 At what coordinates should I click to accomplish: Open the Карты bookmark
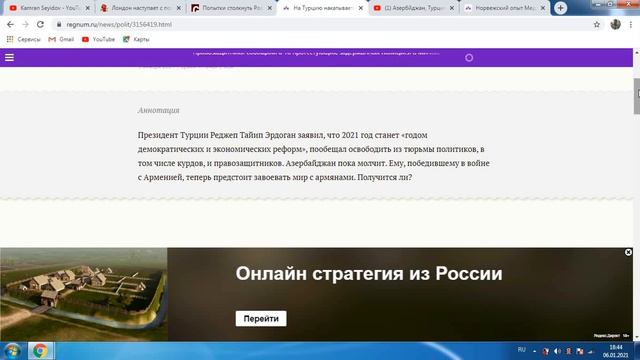click(136, 39)
